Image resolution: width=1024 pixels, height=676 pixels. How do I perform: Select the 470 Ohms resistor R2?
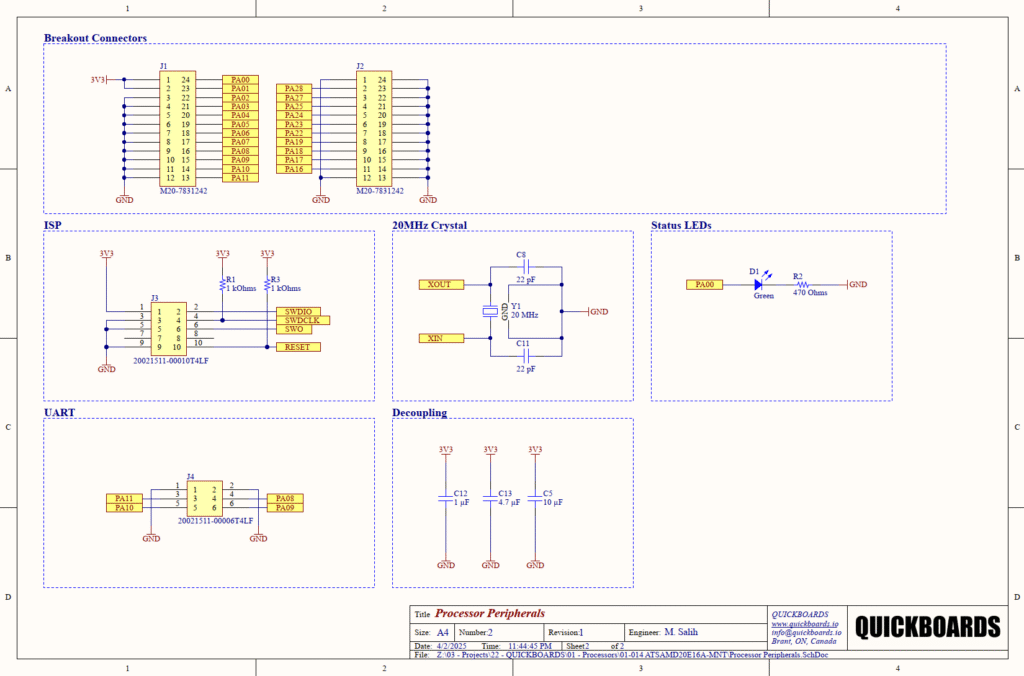pos(800,284)
